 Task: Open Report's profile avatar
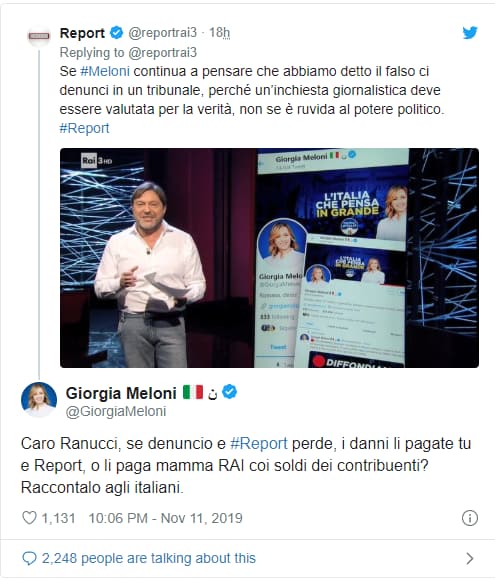[x=39, y=36]
